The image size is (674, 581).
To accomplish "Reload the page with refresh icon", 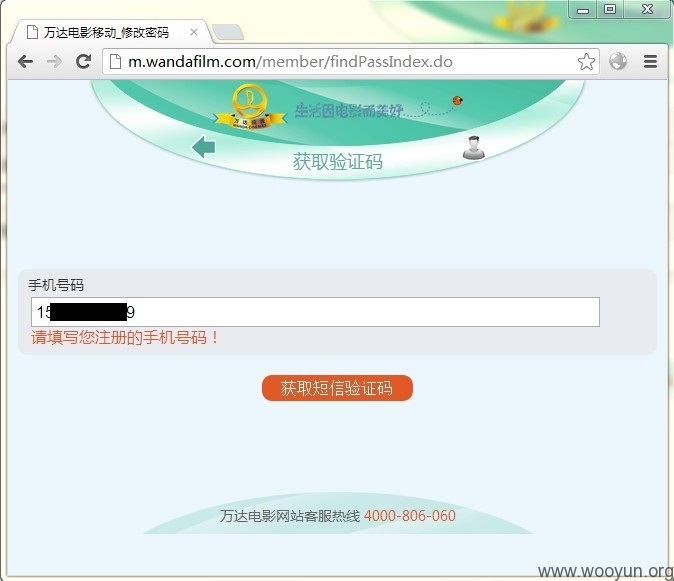I will (x=83, y=62).
